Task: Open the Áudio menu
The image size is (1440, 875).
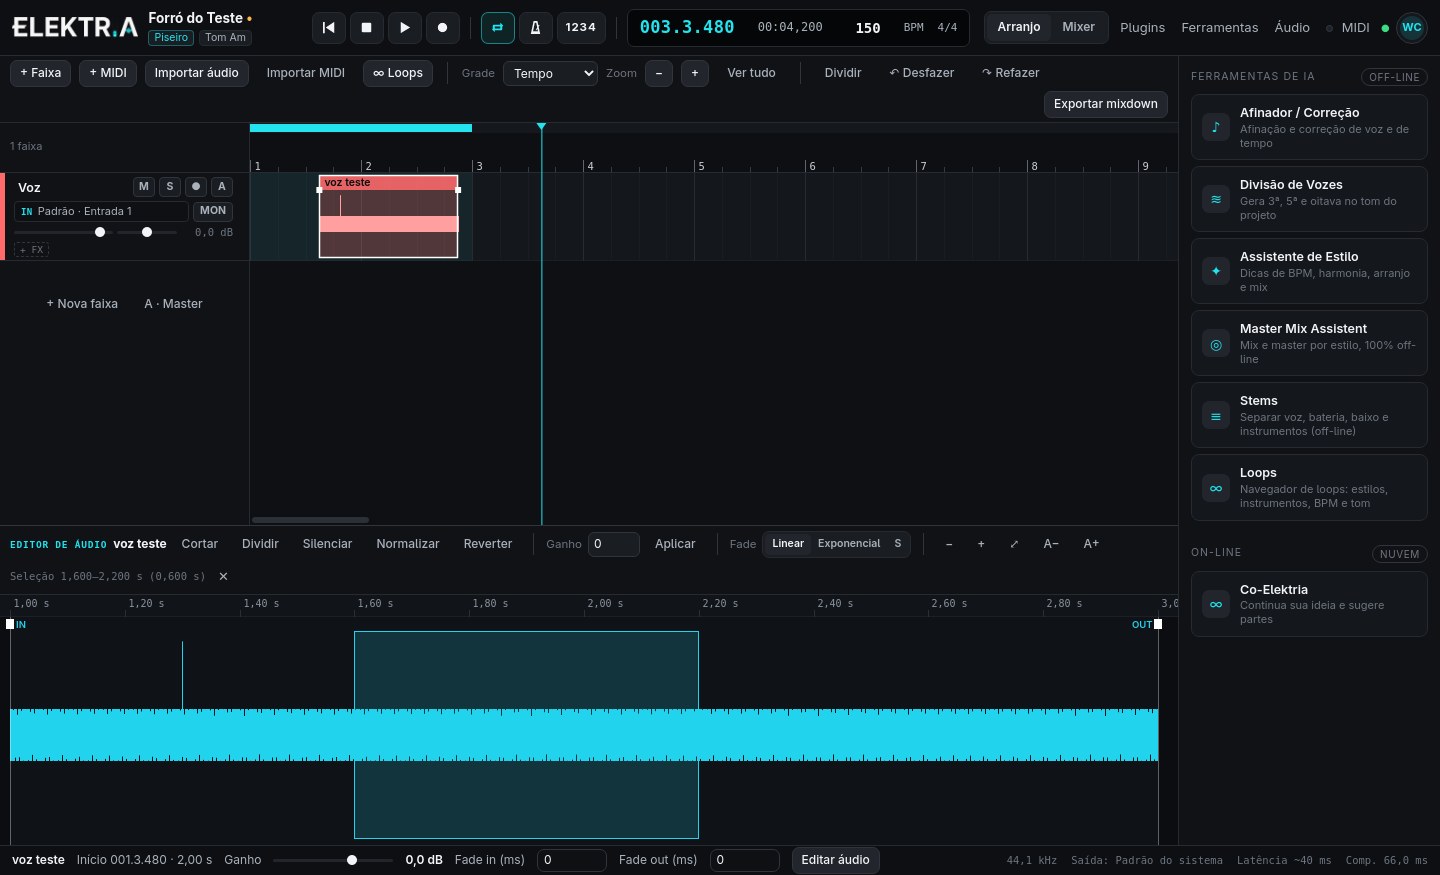Action: click(1292, 28)
